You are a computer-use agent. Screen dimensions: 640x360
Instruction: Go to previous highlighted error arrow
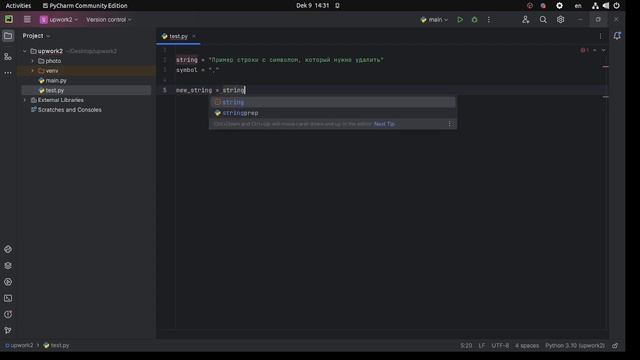click(x=595, y=50)
